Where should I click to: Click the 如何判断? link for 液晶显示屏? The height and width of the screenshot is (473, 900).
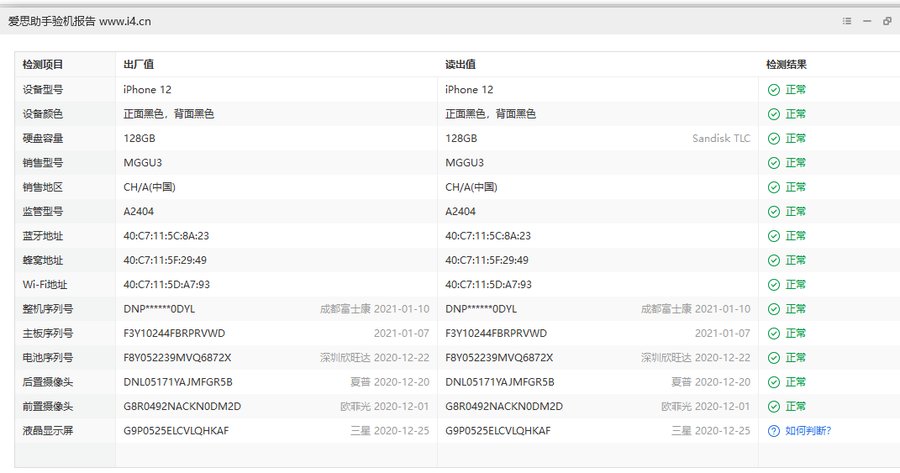808,431
